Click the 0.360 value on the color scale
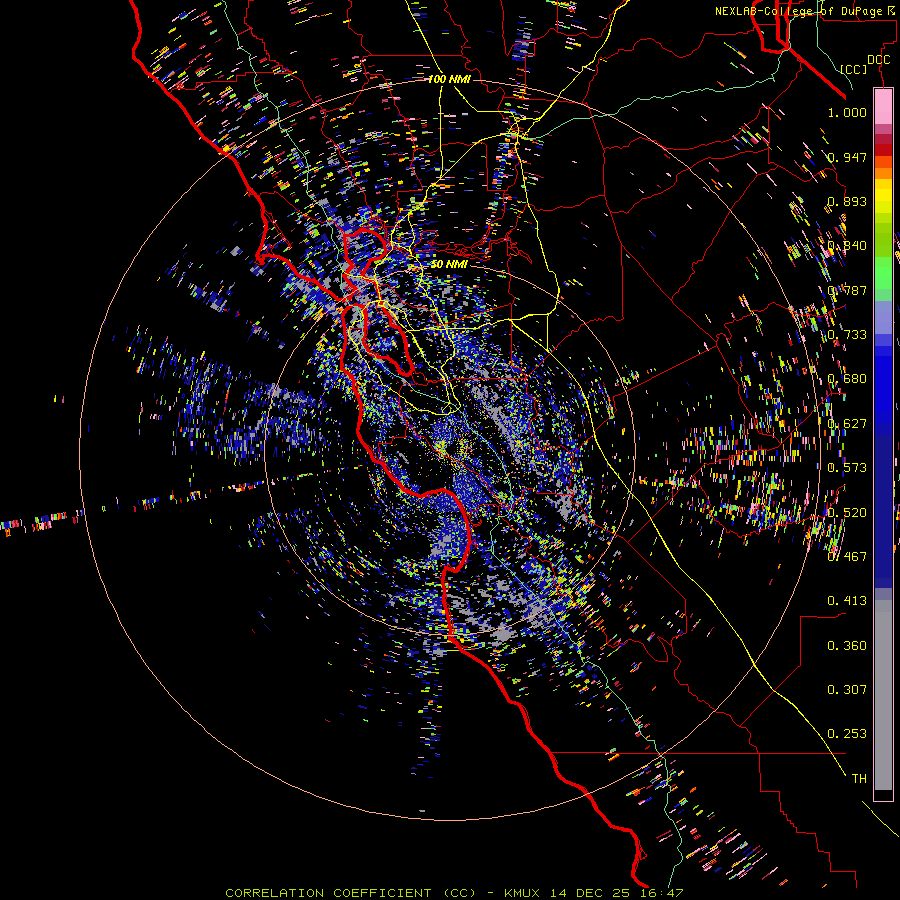Screen dimensions: 900x900 point(847,646)
